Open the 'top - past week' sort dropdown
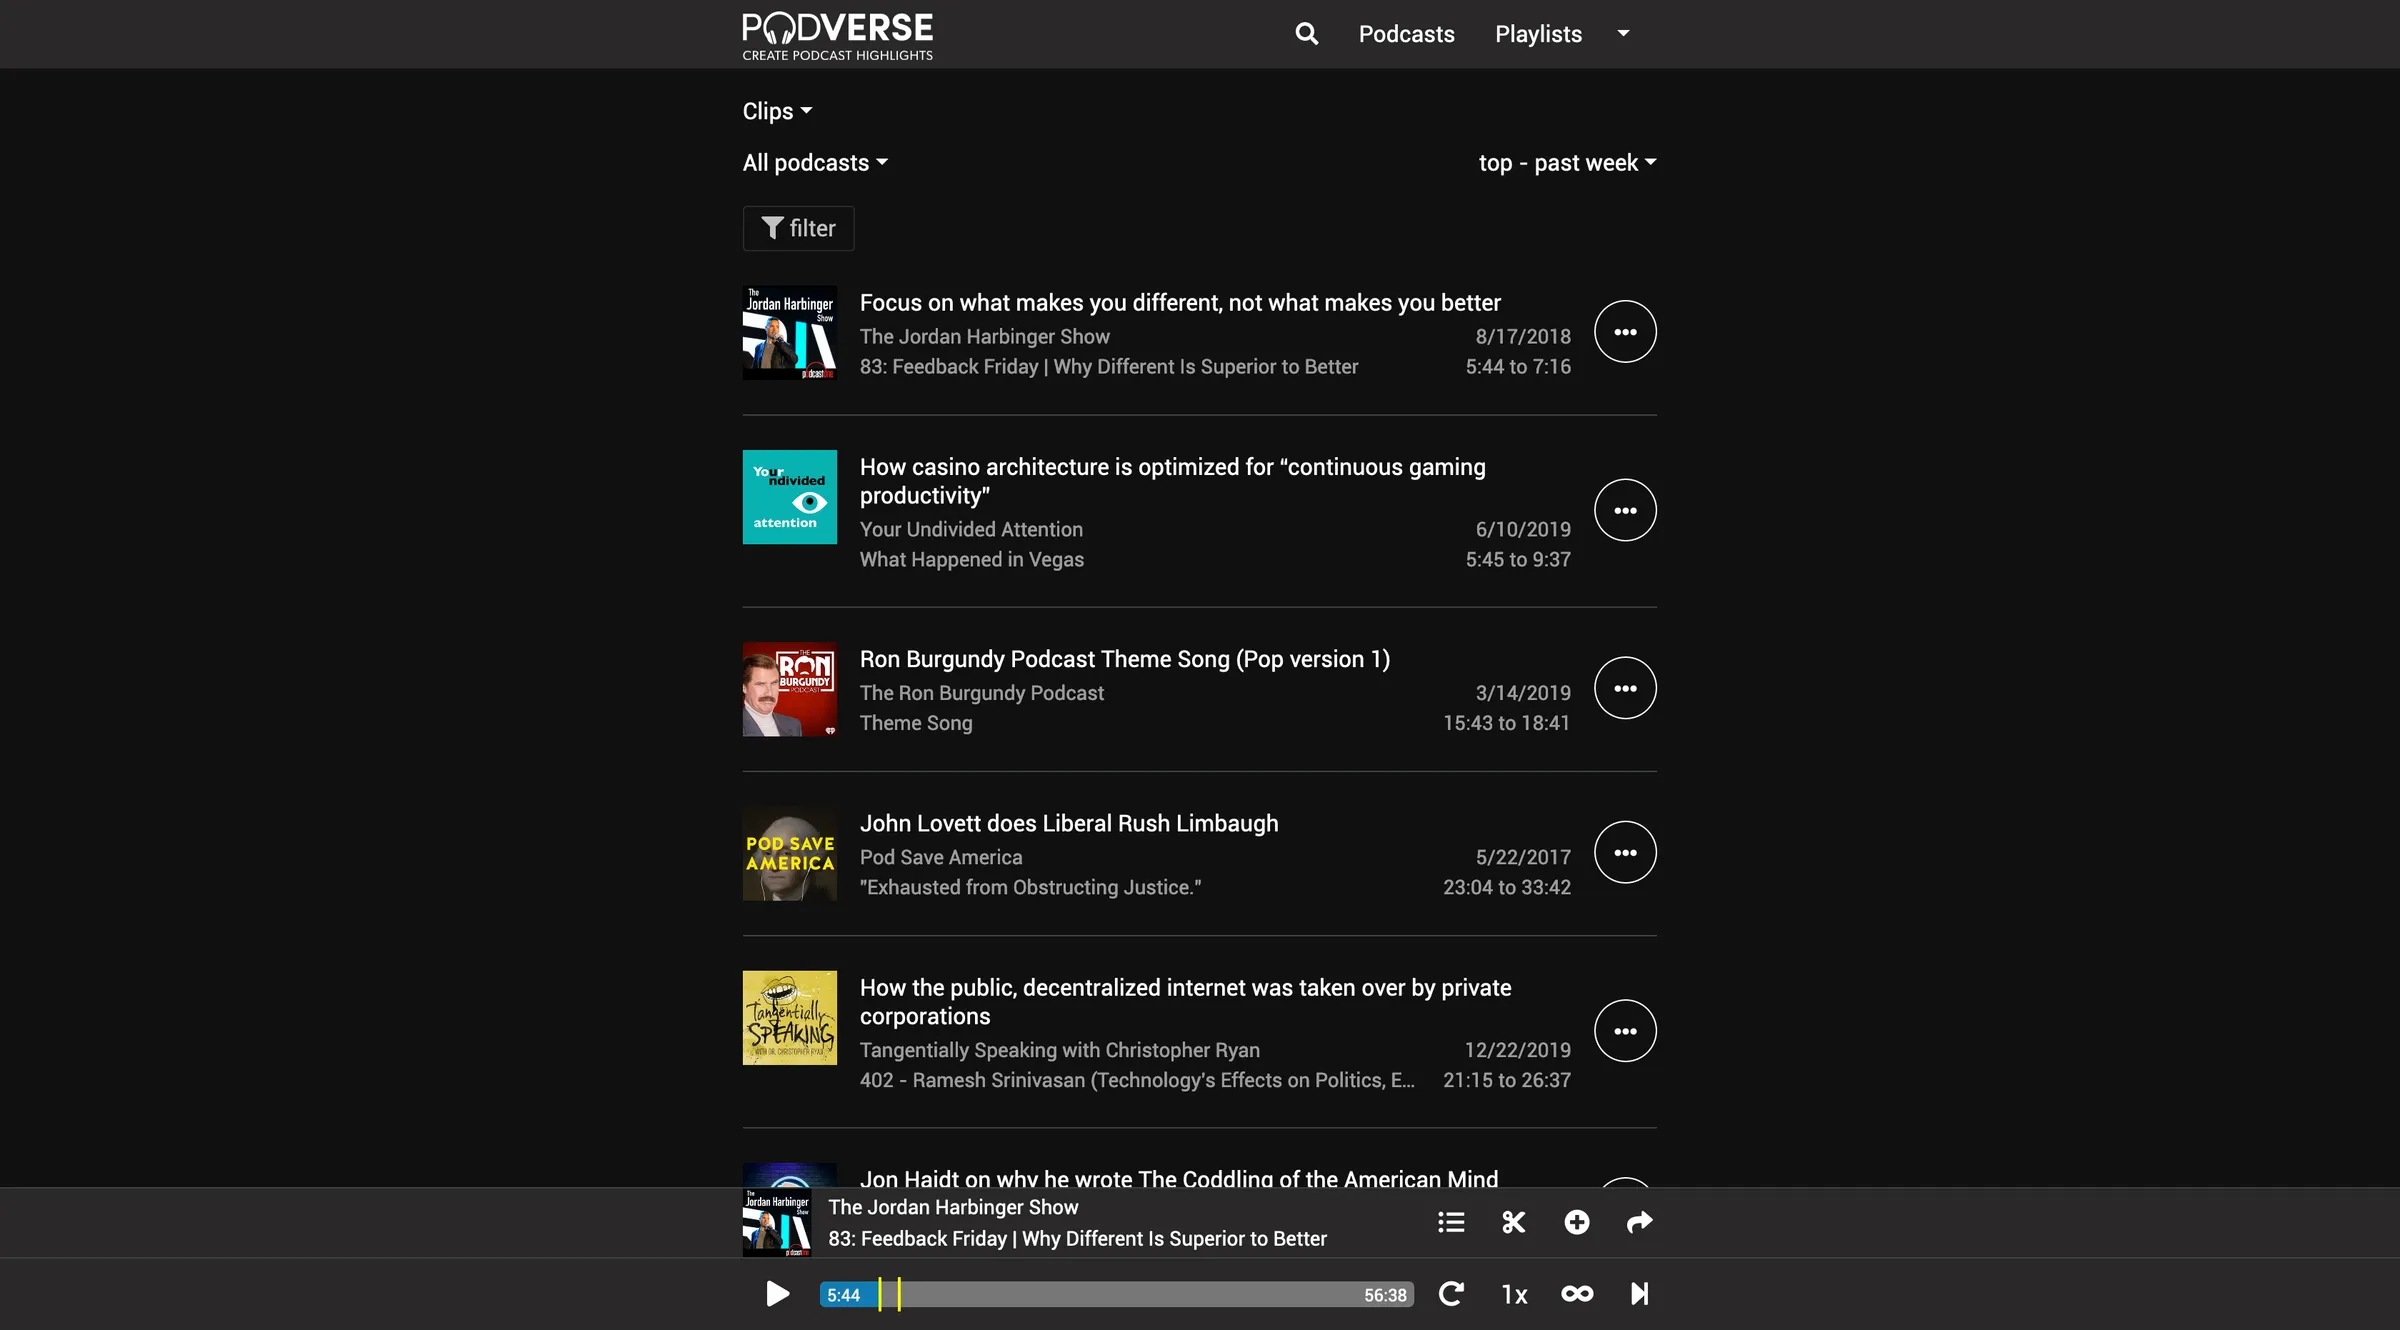 (1566, 162)
